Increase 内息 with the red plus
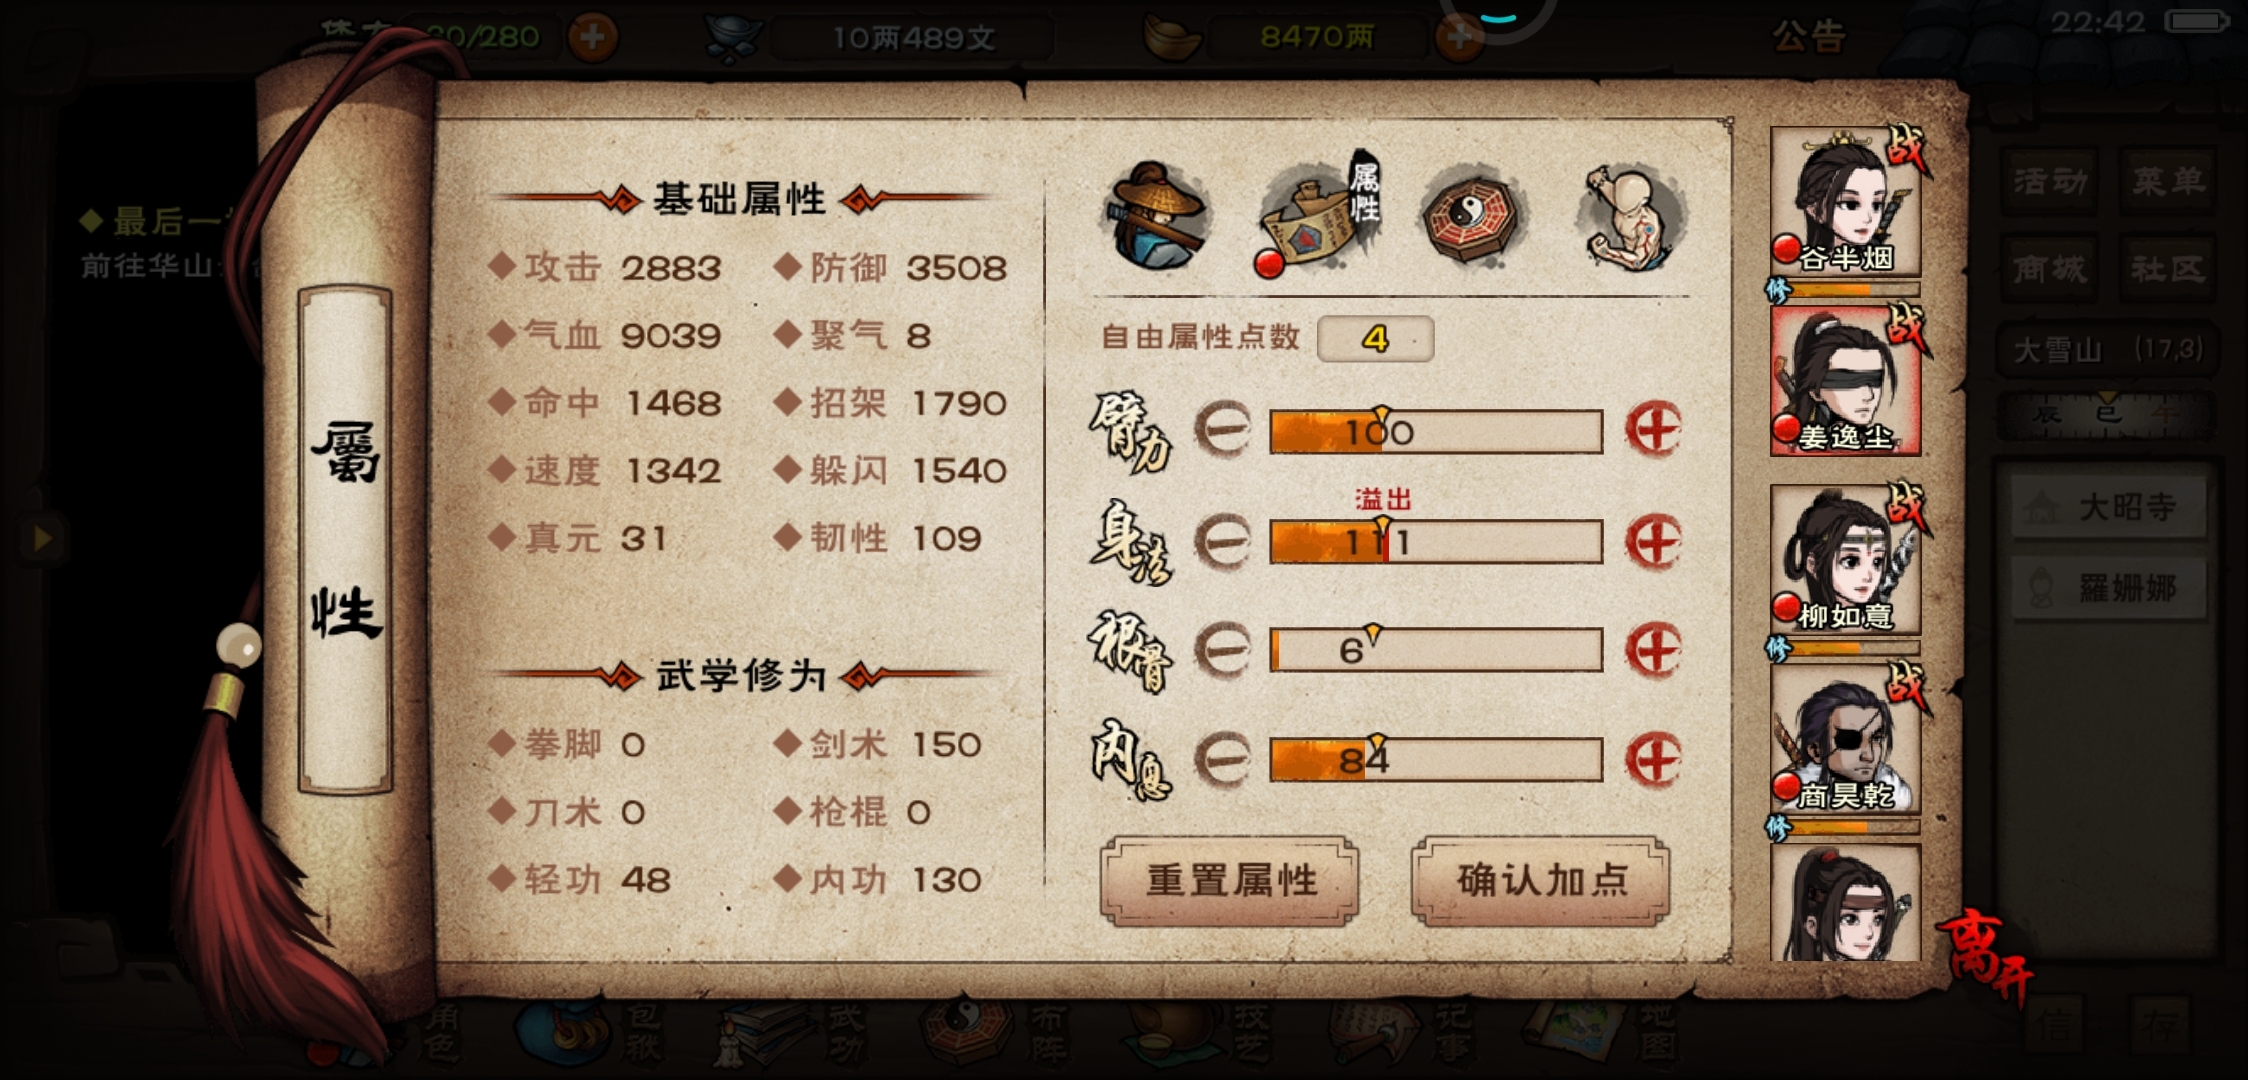 pyautogui.click(x=1654, y=759)
